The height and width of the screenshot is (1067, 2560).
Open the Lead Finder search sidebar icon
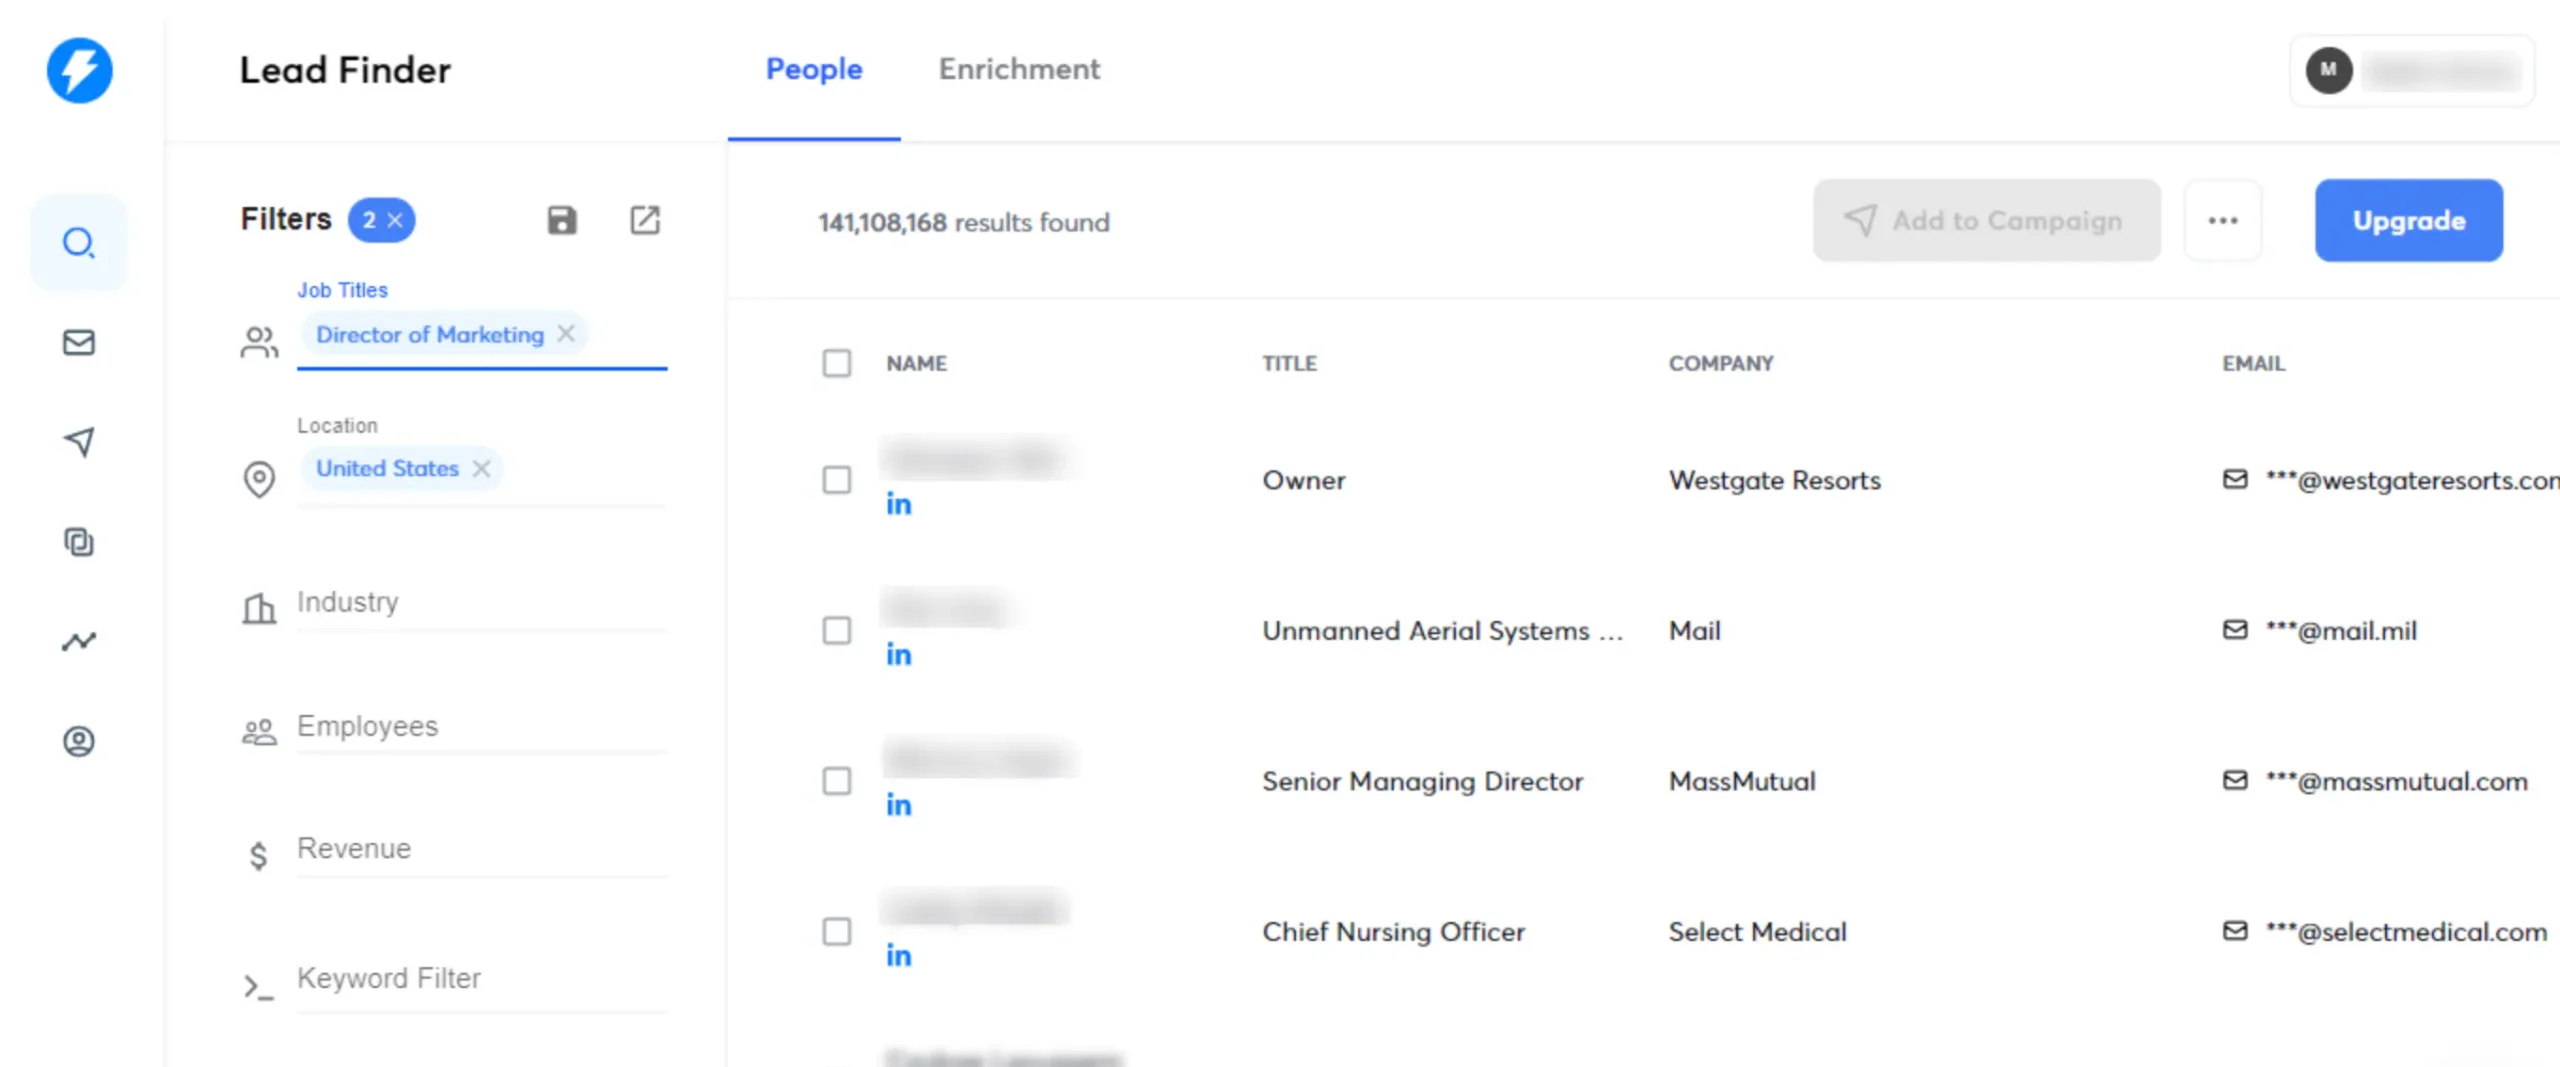pos(79,243)
